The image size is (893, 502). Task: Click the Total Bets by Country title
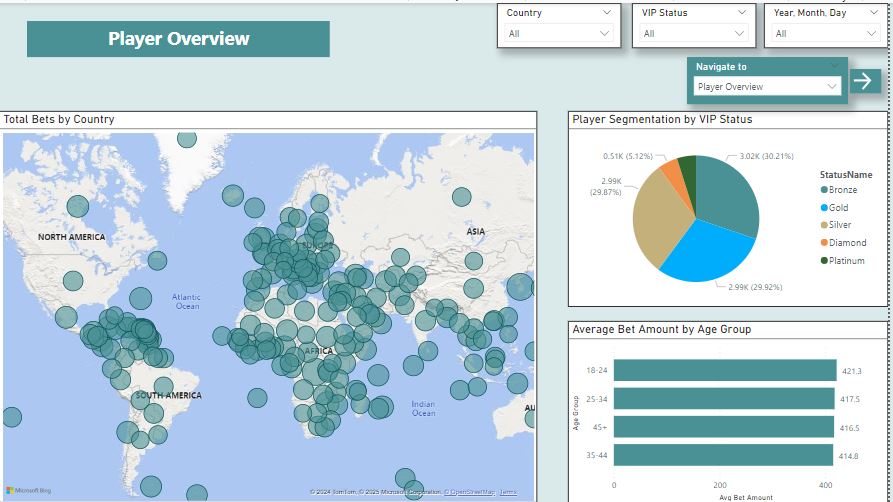pyautogui.click(x=59, y=119)
